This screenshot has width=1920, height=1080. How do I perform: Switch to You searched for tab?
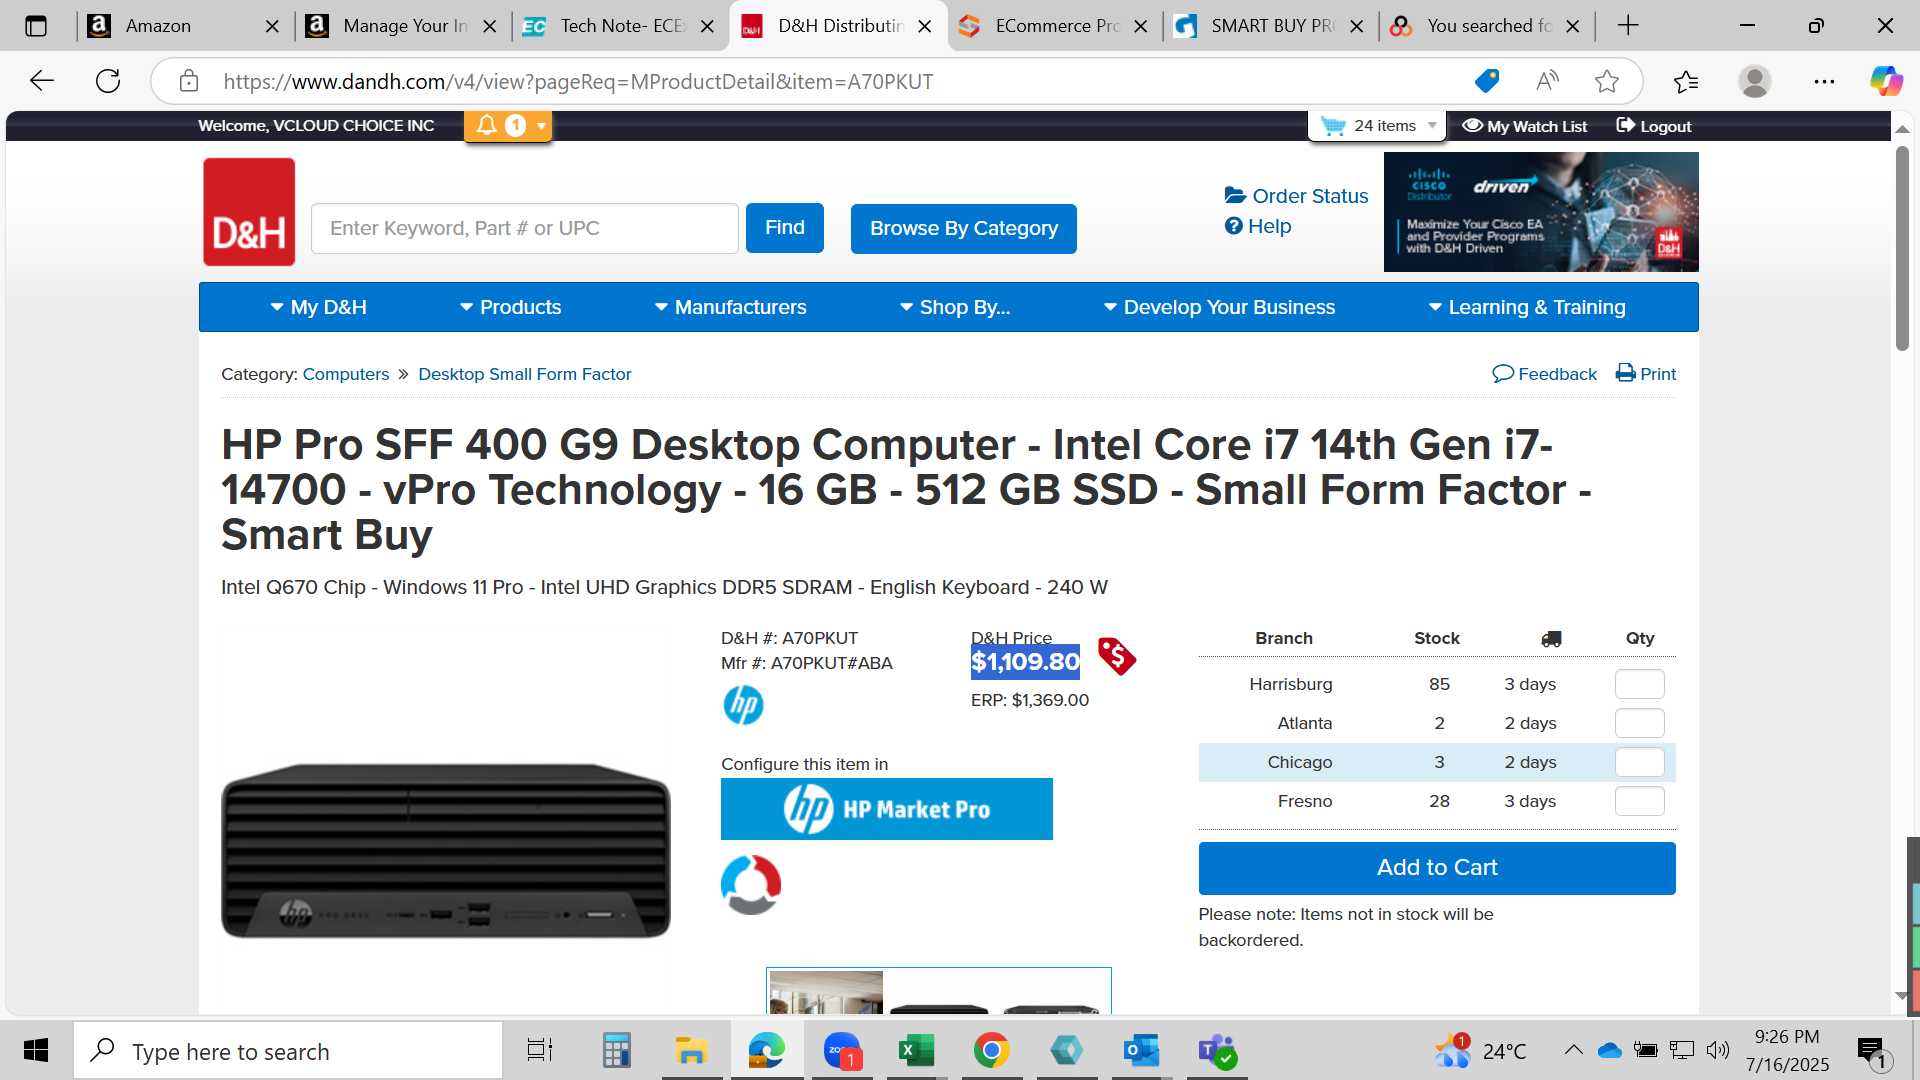tap(1487, 26)
